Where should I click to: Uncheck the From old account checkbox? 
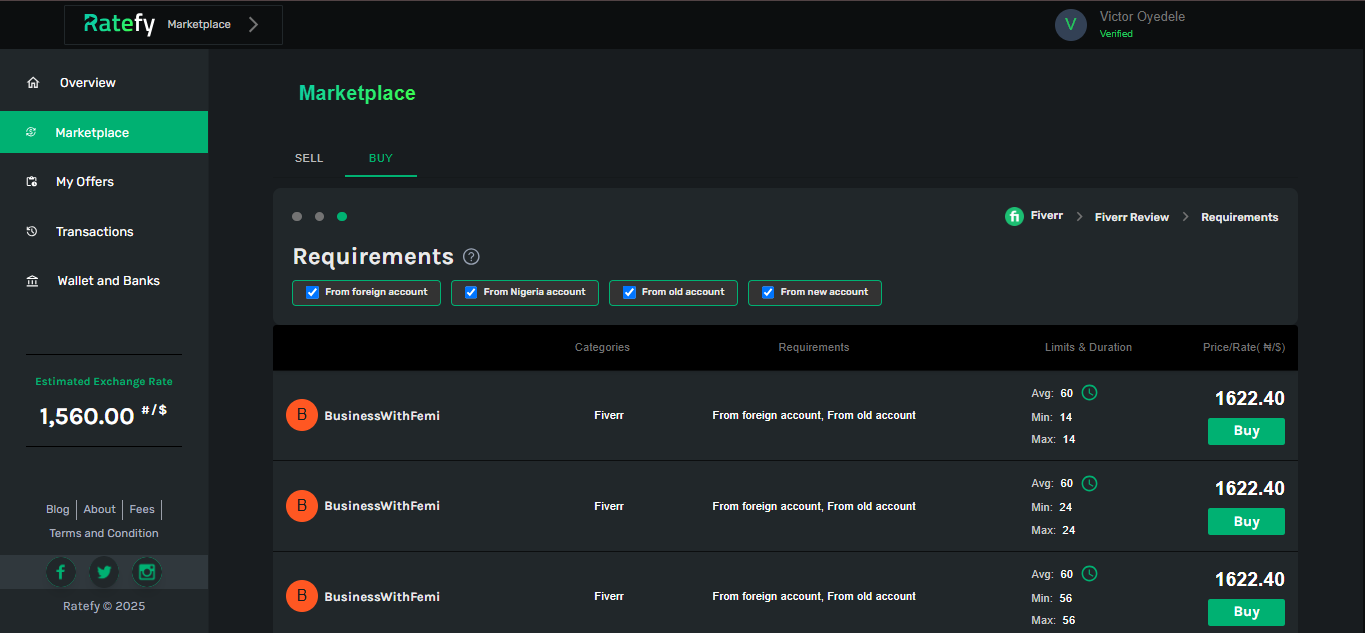pos(629,292)
